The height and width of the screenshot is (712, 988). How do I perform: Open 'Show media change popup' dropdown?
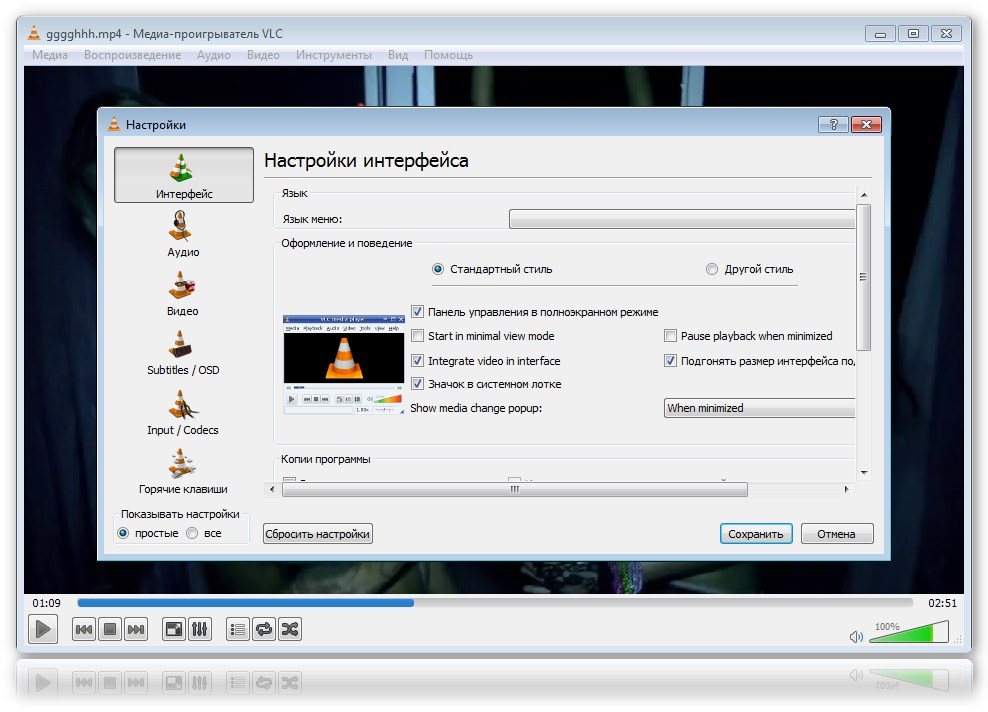(x=760, y=408)
